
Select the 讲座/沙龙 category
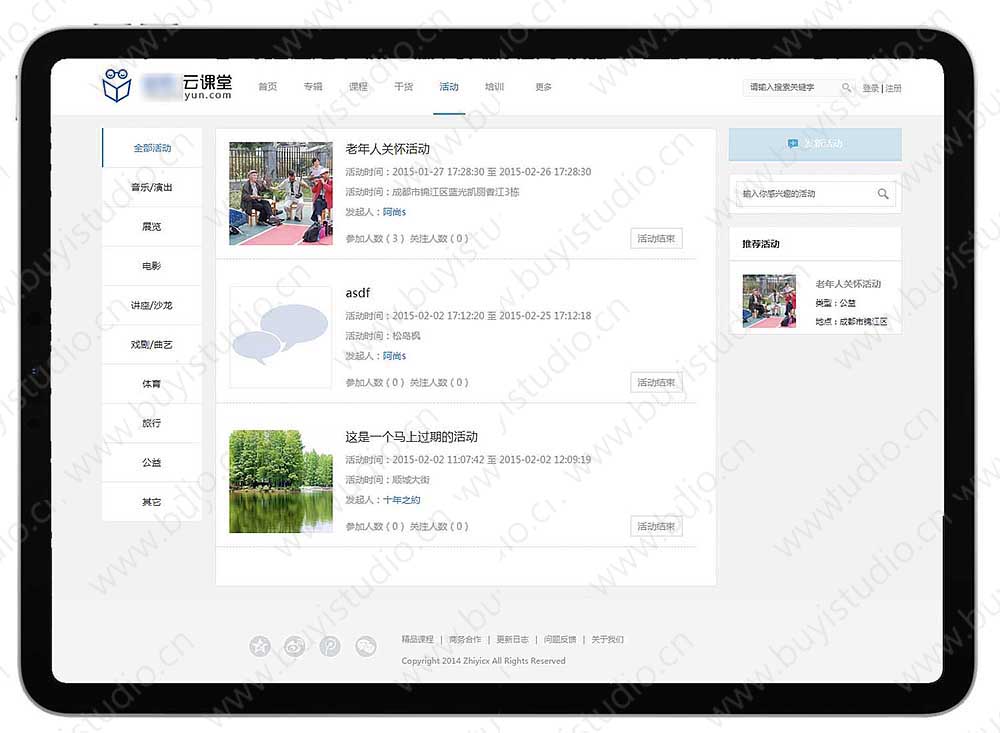152,305
